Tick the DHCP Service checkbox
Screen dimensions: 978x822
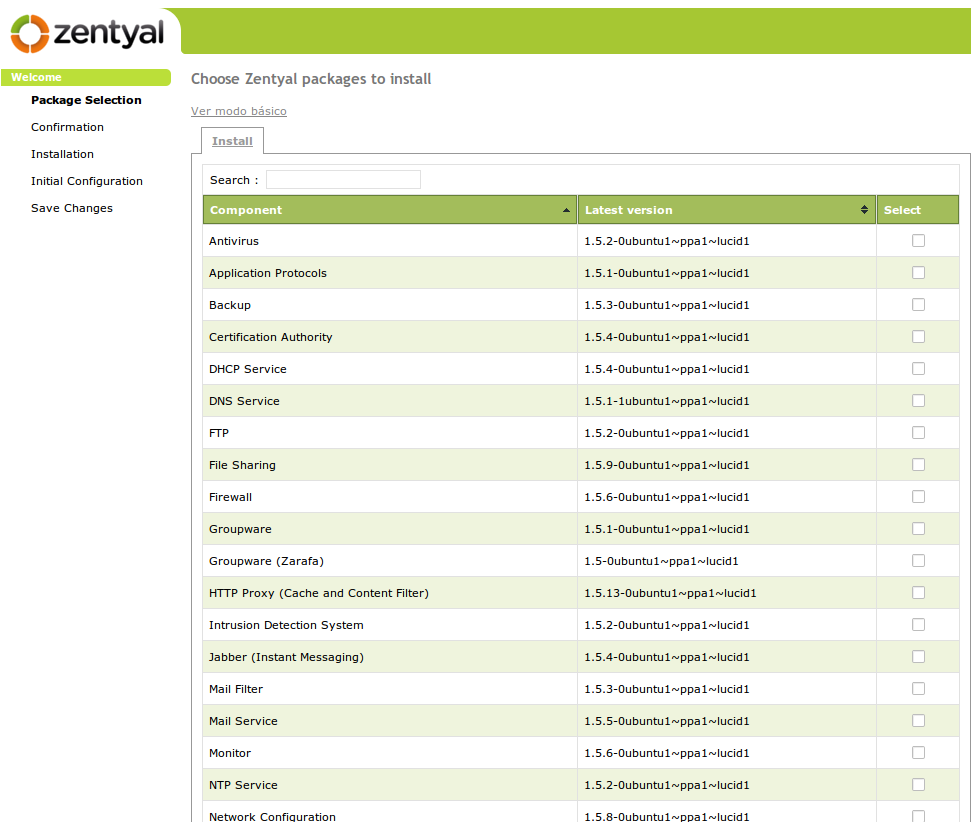coord(918,369)
